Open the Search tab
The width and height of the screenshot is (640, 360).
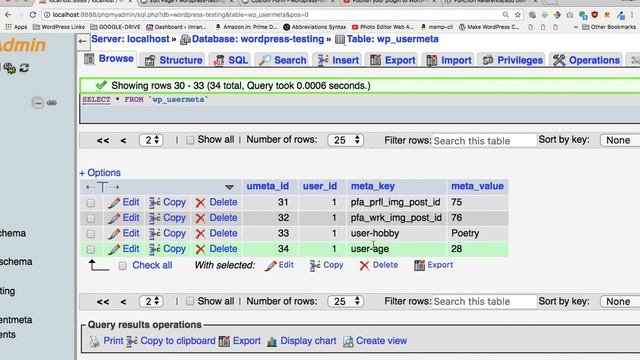(x=282, y=60)
